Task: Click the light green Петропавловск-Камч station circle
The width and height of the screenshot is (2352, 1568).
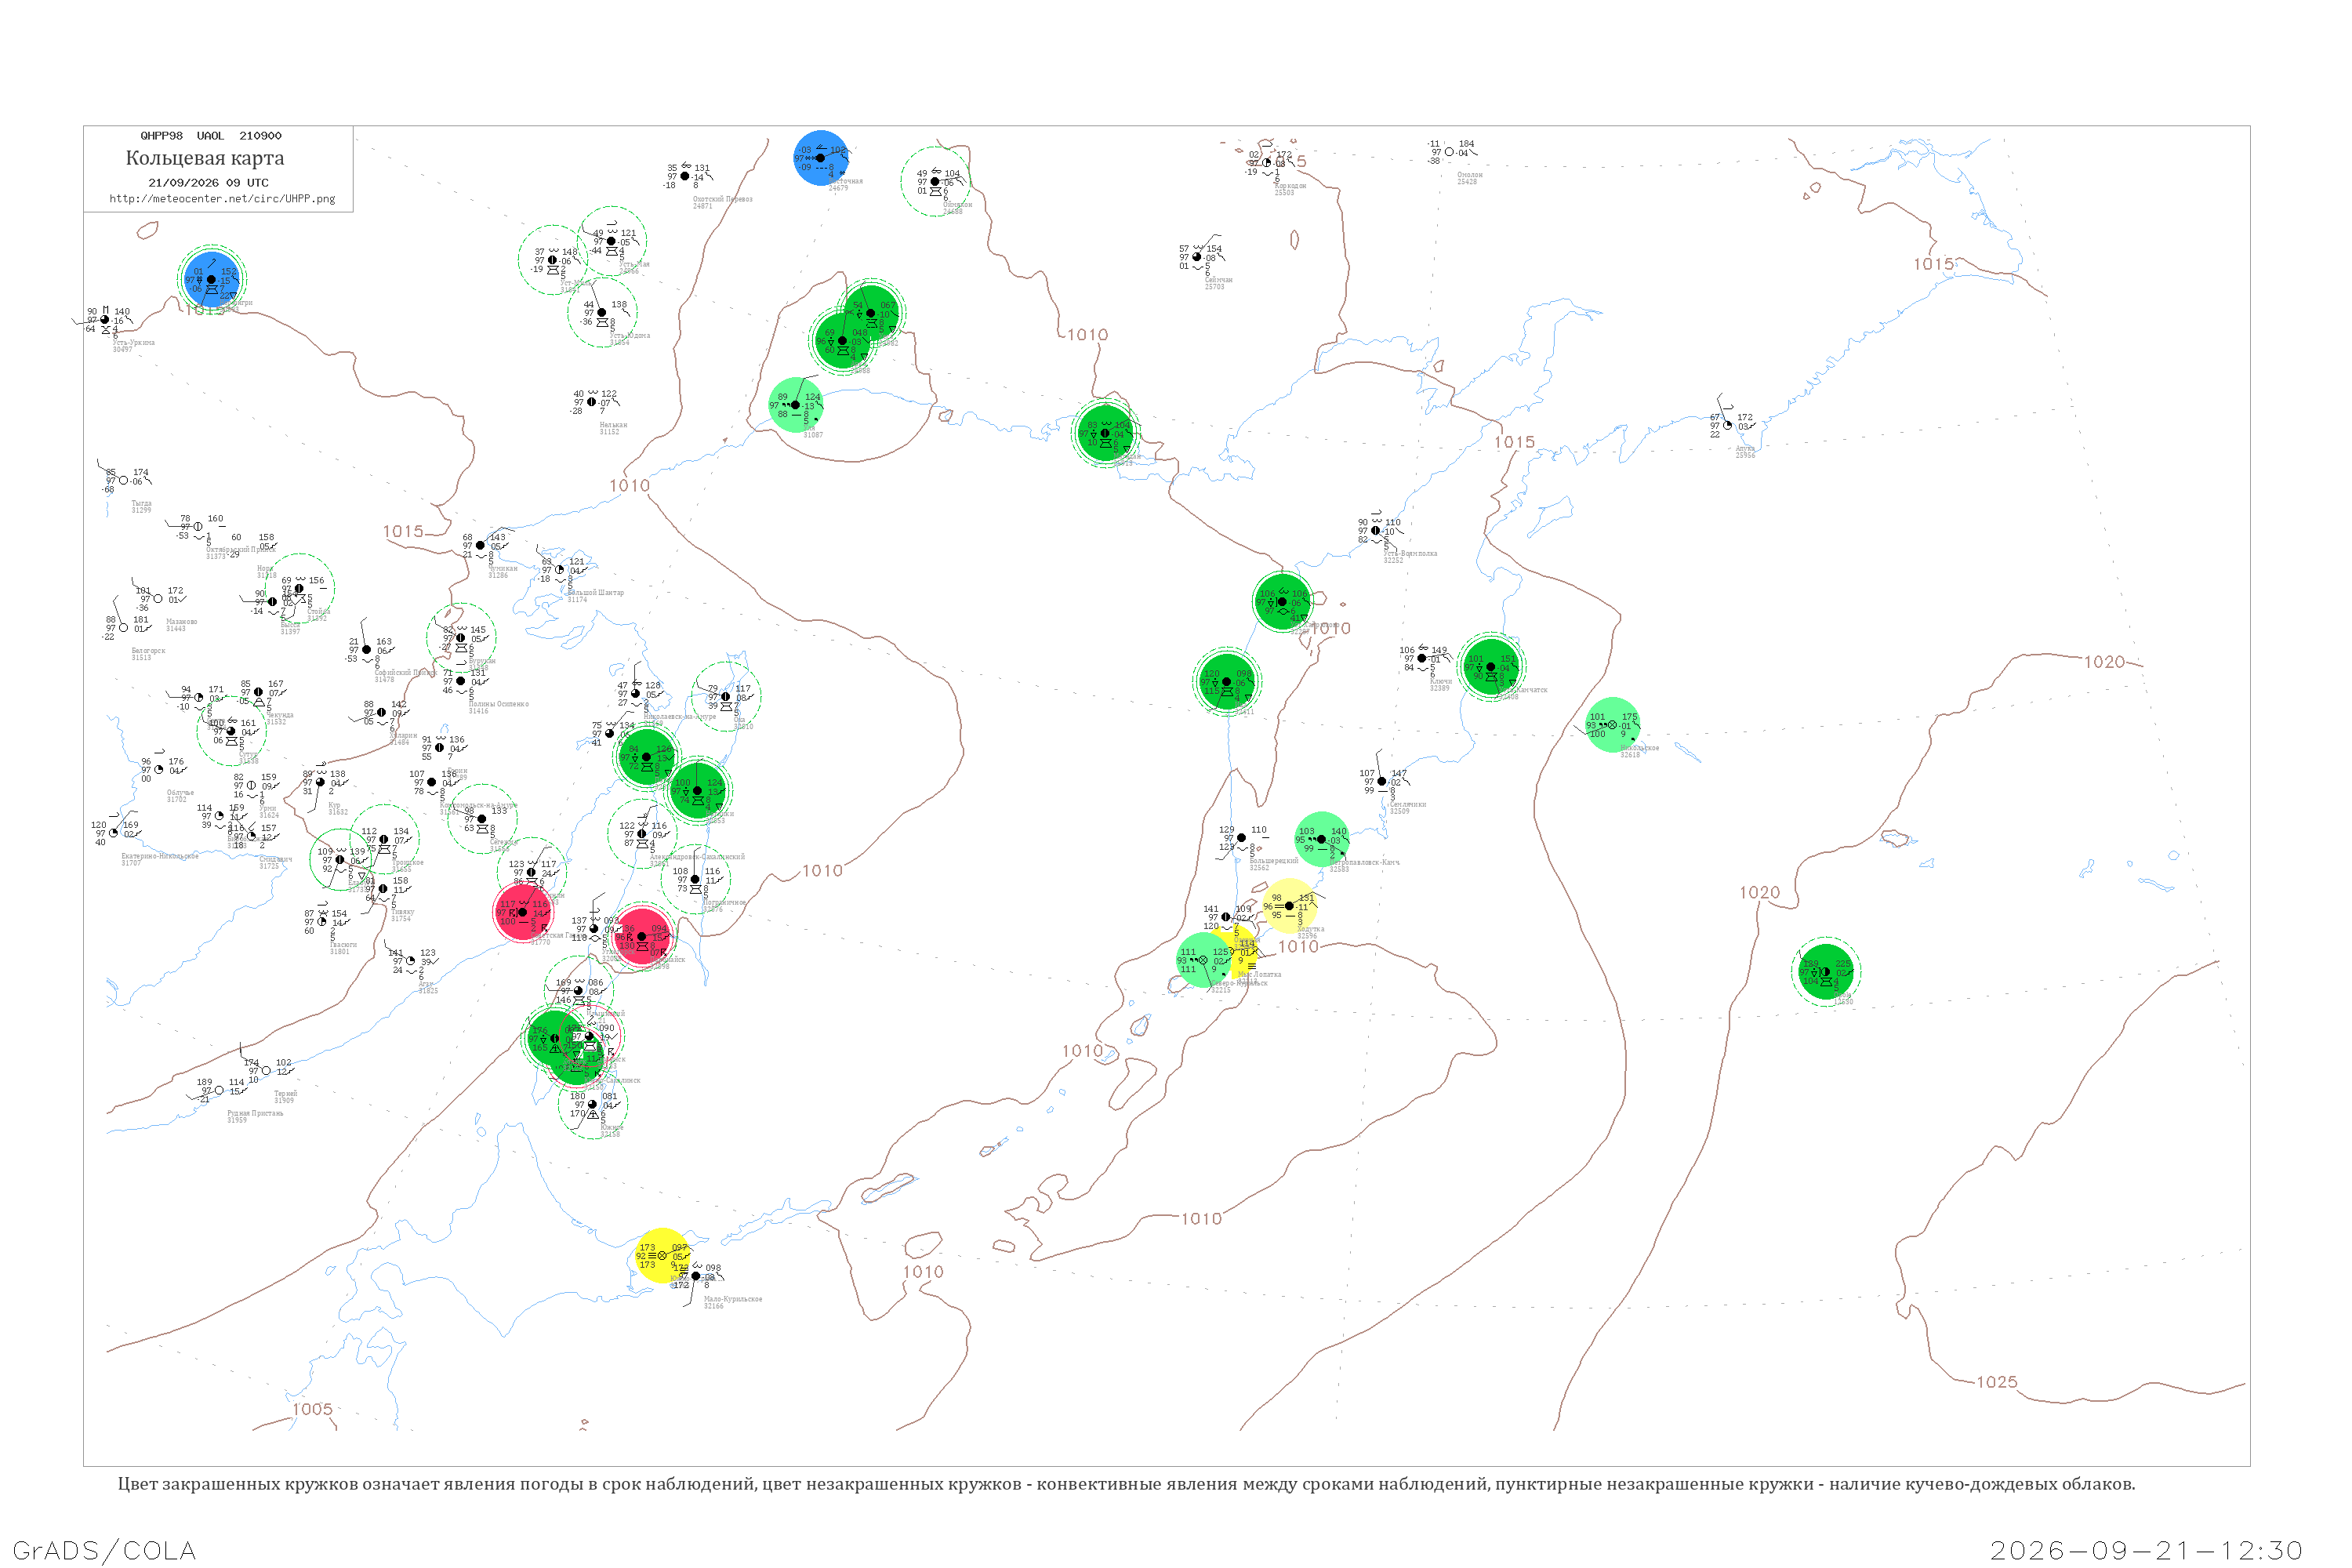Action: pos(1322,840)
